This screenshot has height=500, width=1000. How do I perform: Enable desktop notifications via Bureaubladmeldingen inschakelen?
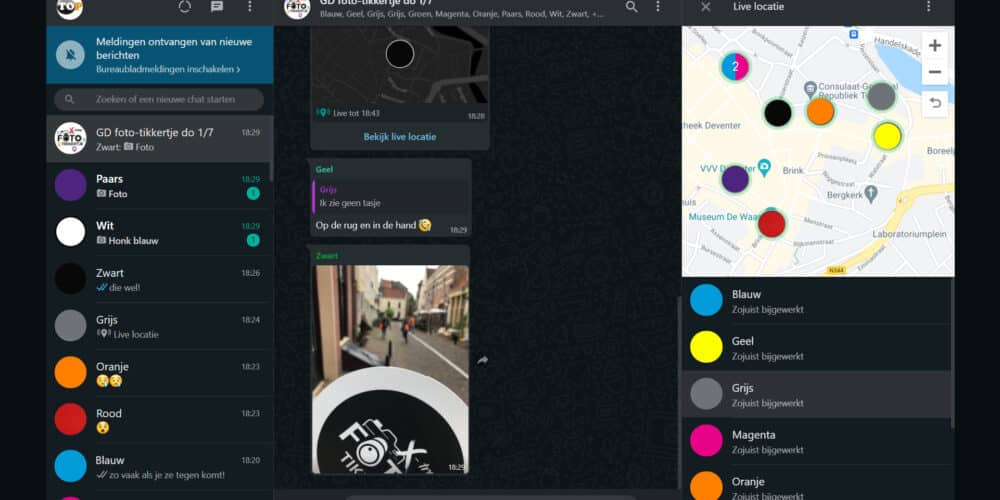tap(168, 70)
